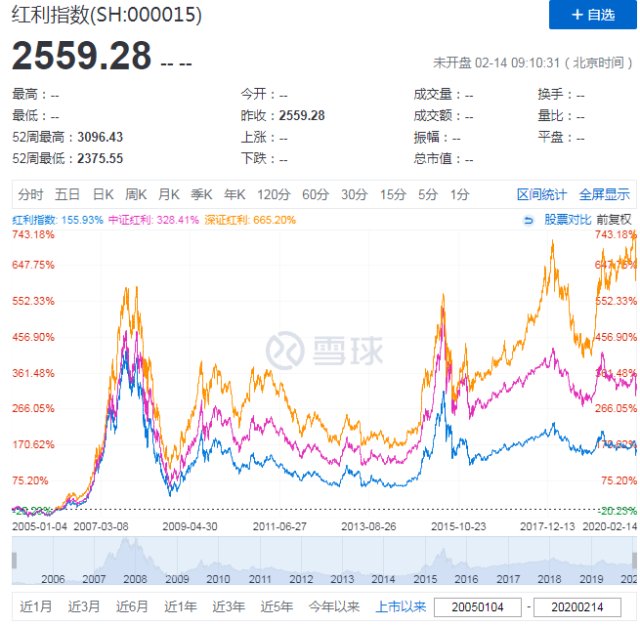Click the 2015-10-23 axis date label
The width and height of the screenshot is (640, 625).
[x=459, y=526]
